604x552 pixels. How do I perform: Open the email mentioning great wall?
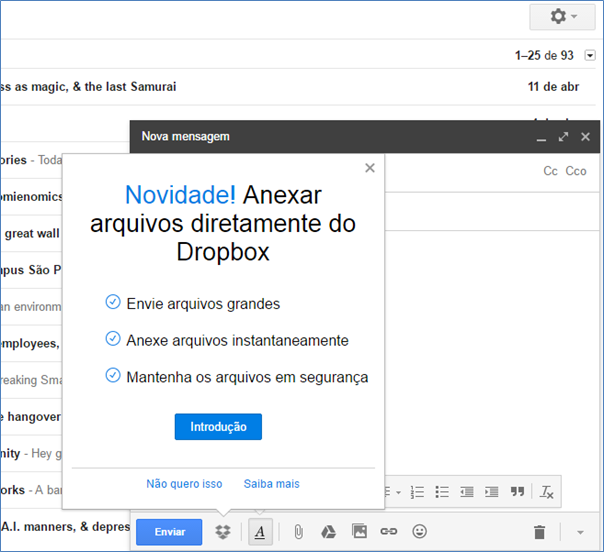(31, 233)
